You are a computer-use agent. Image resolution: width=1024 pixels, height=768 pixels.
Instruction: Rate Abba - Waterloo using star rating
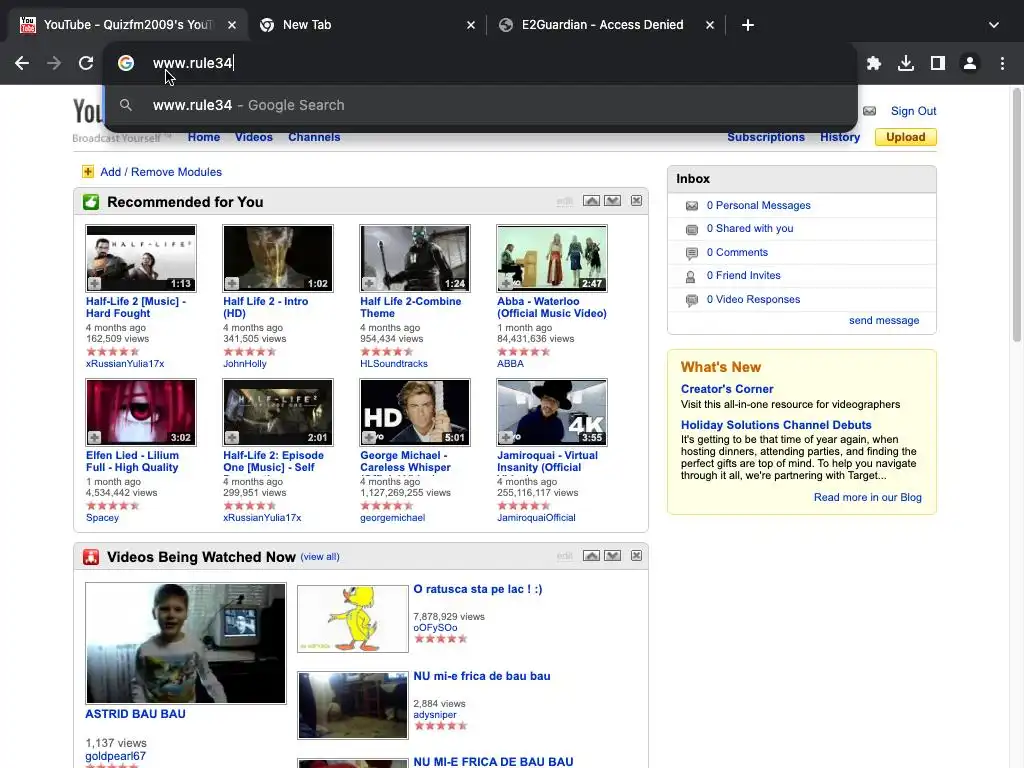(524, 351)
